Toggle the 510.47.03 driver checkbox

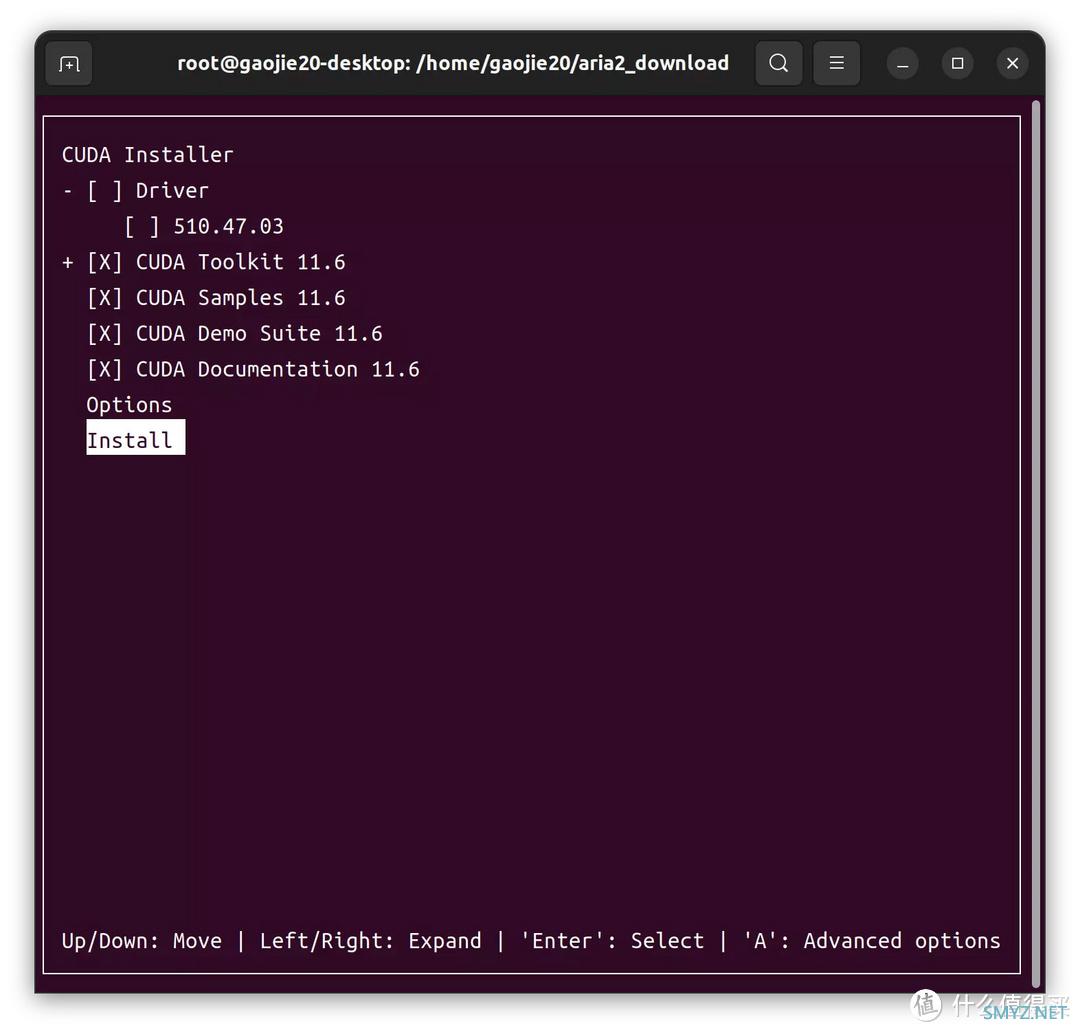142,227
